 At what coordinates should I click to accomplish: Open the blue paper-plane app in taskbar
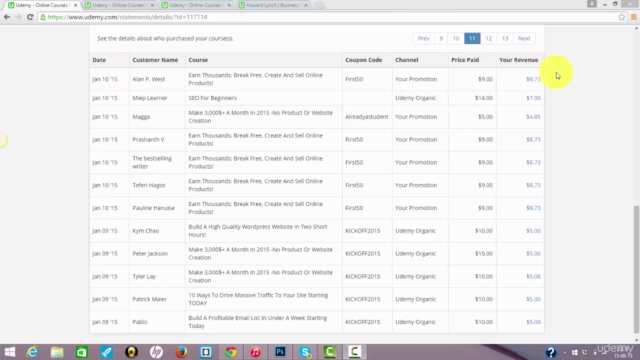point(107,352)
